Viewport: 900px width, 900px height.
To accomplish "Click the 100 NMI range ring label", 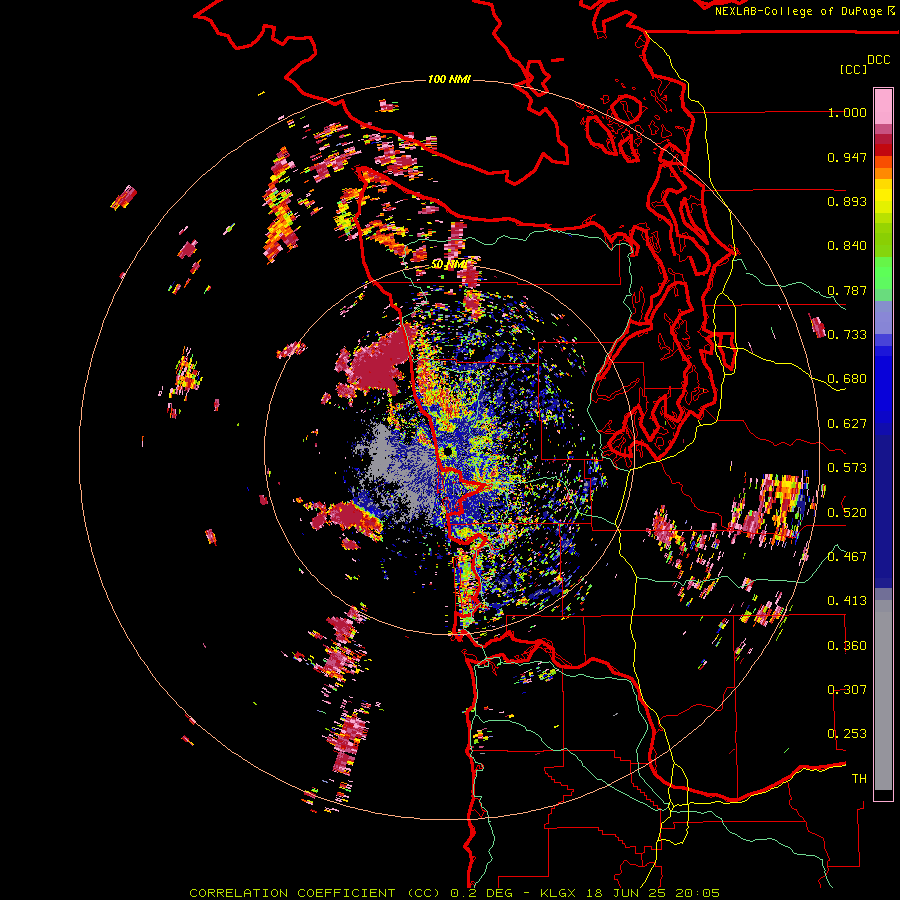I will point(449,79).
